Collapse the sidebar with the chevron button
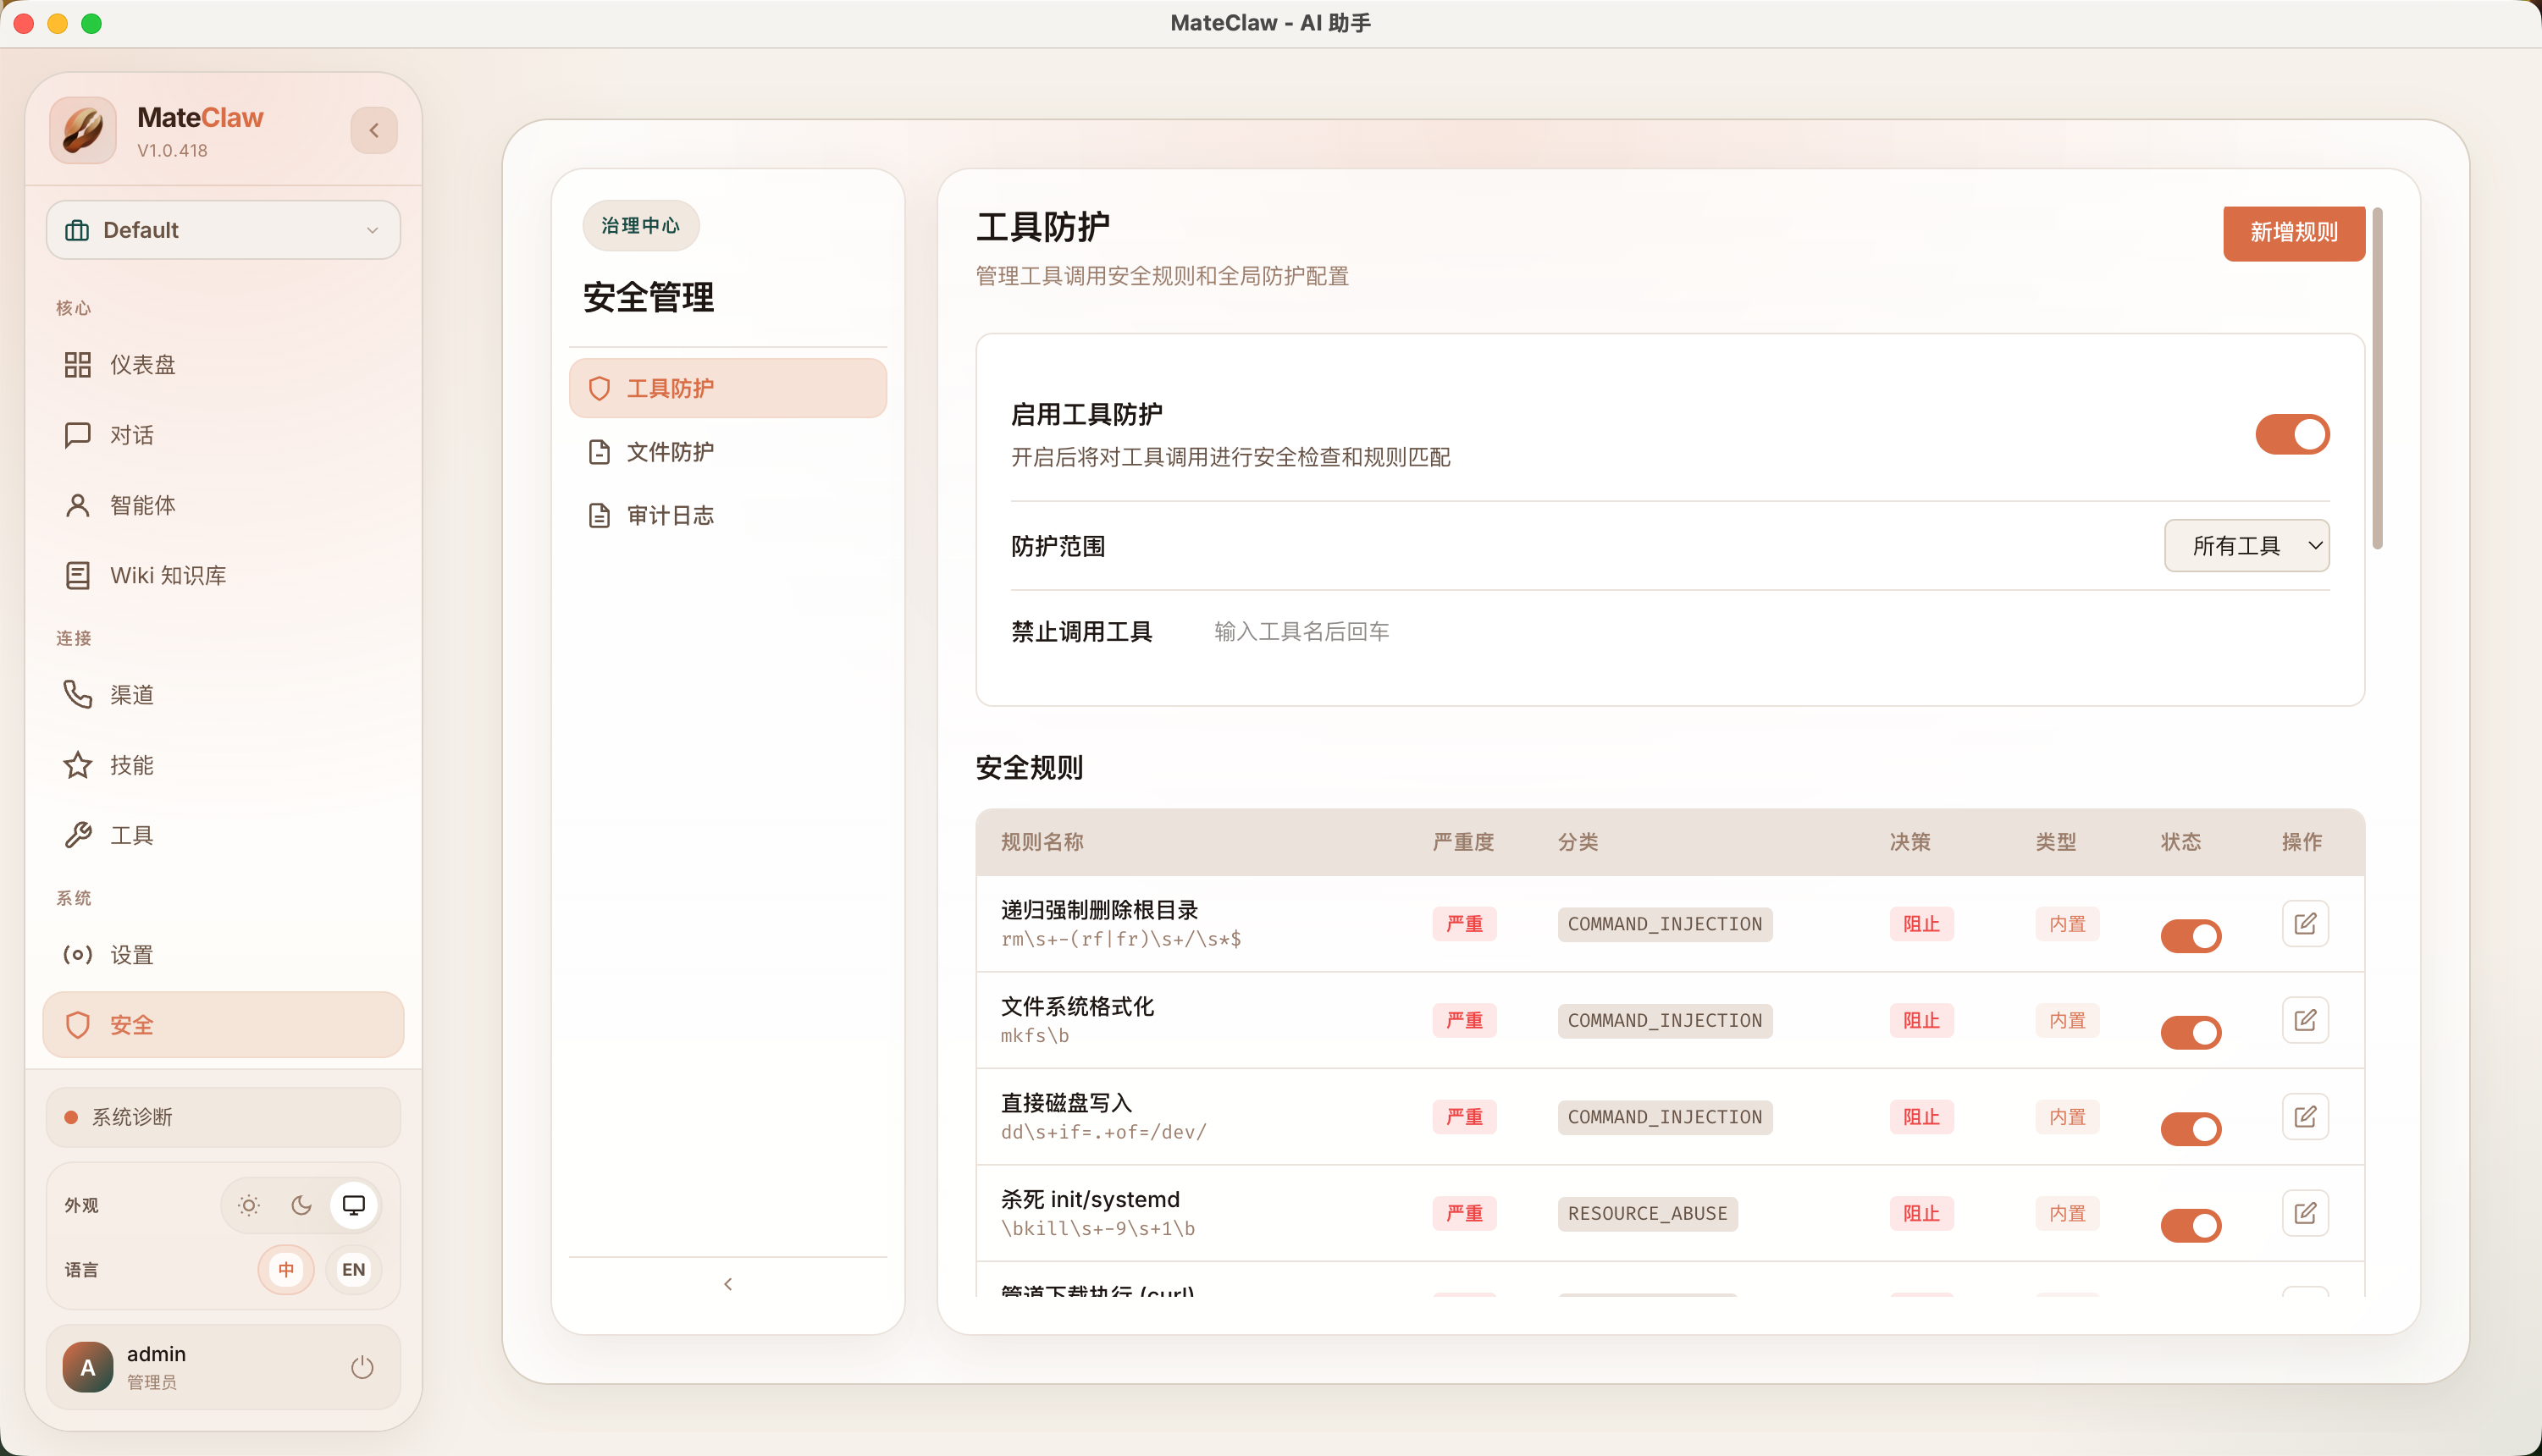This screenshot has width=2542, height=1456. pos(373,129)
